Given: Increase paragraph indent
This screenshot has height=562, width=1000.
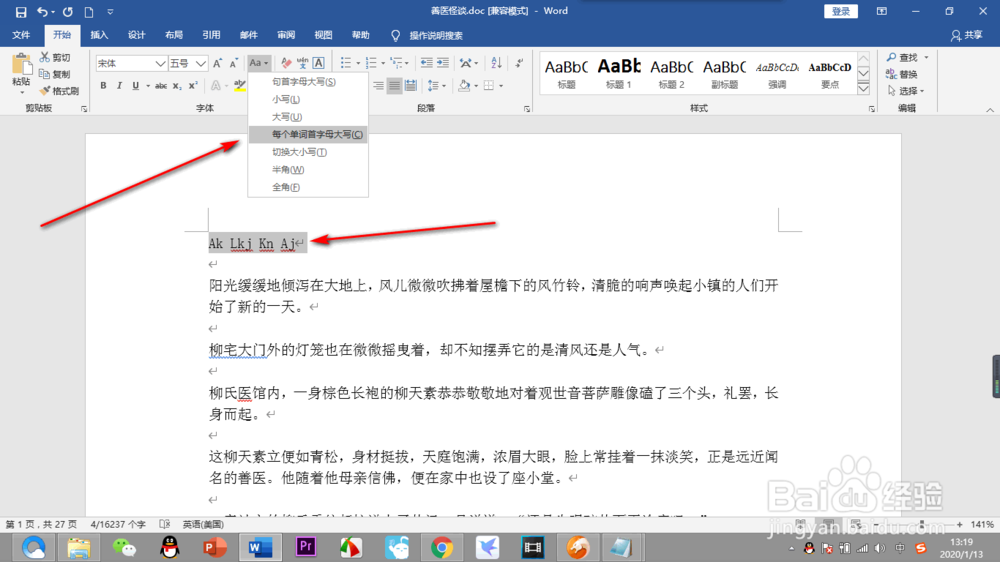Looking at the screenshot, I should pyautogui.click(x=443, y=63).
